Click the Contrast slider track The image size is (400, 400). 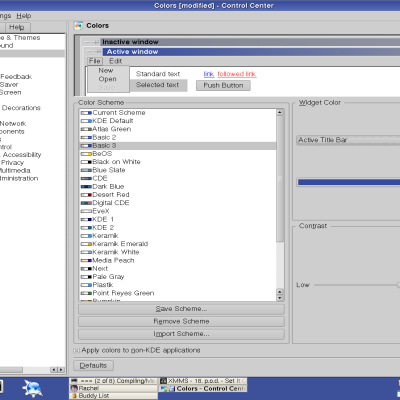point(357,285)
